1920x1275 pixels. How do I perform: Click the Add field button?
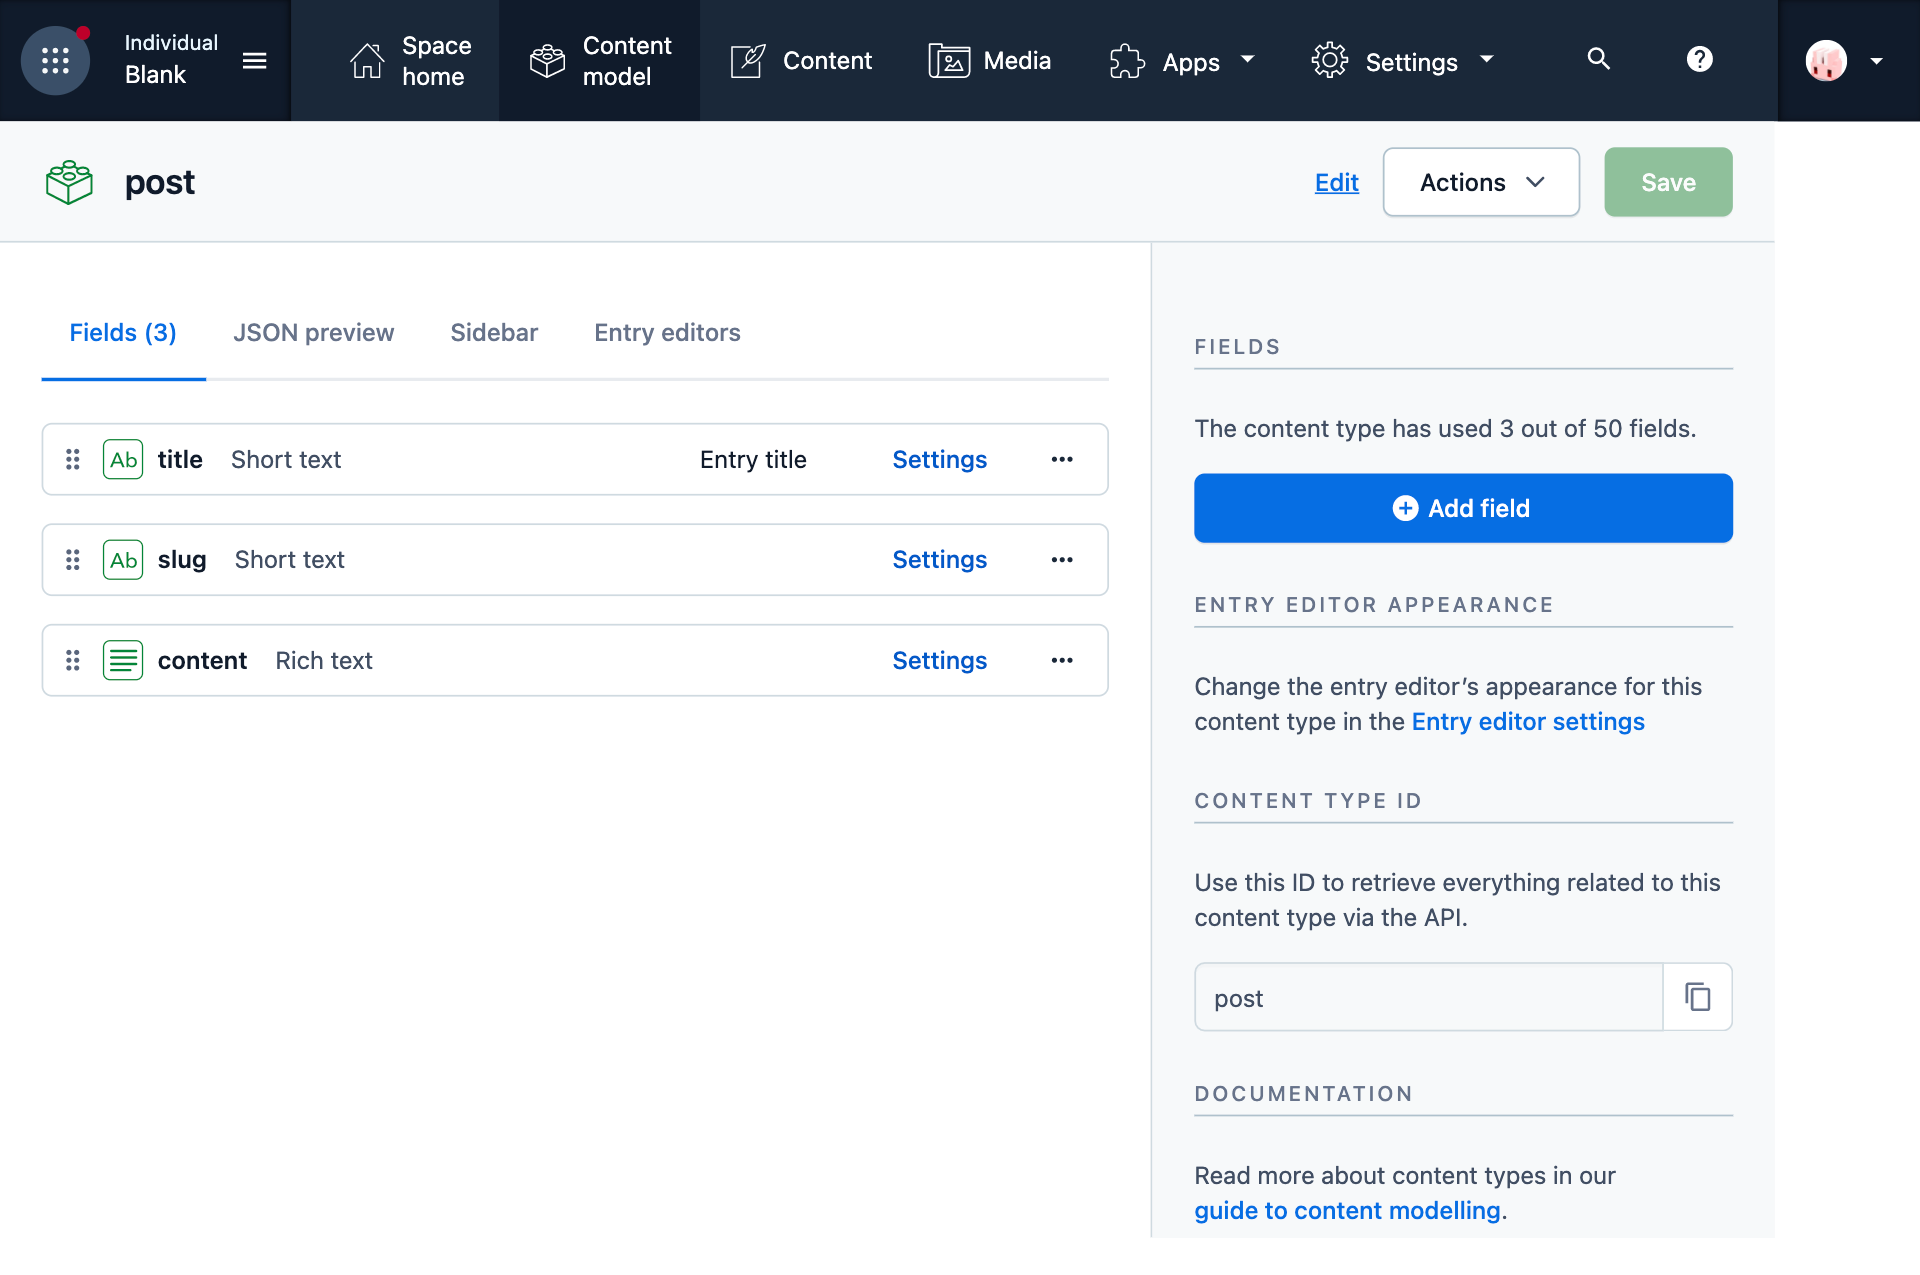point(1463,508)
